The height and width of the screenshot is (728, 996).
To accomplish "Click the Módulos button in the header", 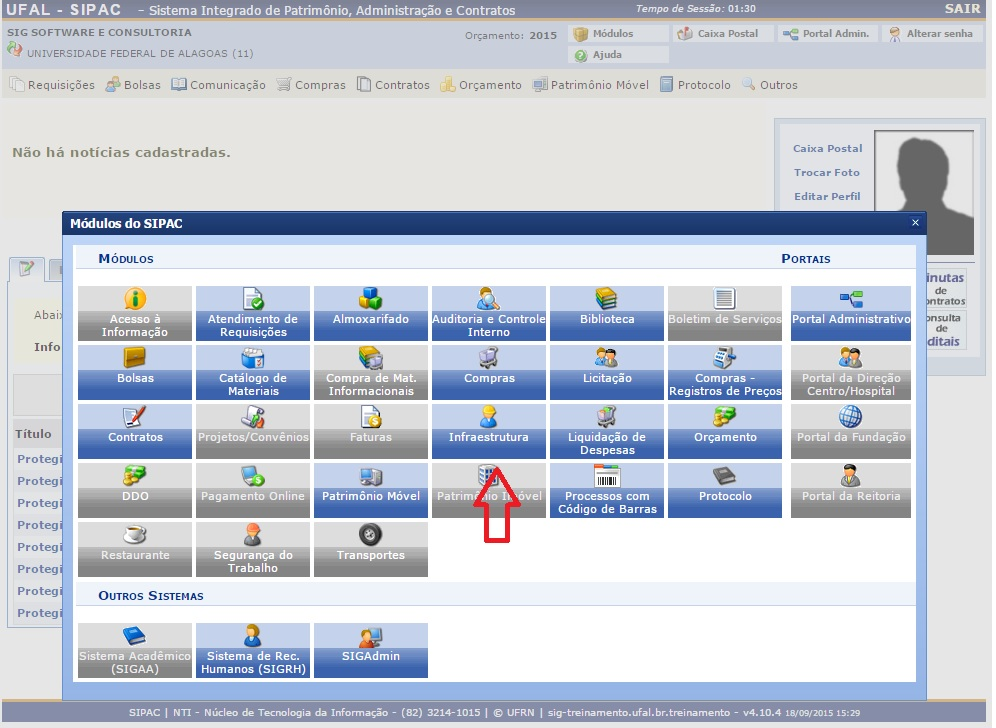I will tap(612, 34).
